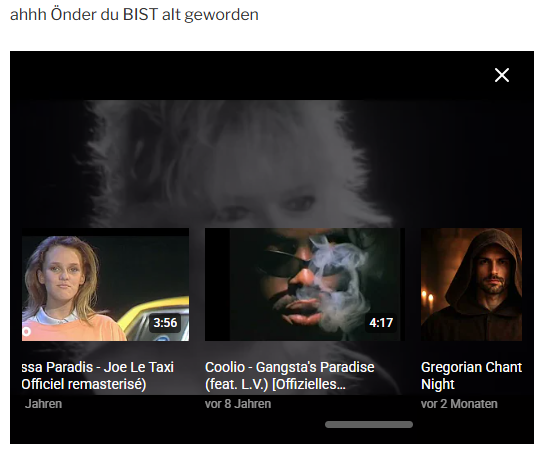
Task: Click the 'Joe Le Taxi' video title
Action: pos(98,376)
